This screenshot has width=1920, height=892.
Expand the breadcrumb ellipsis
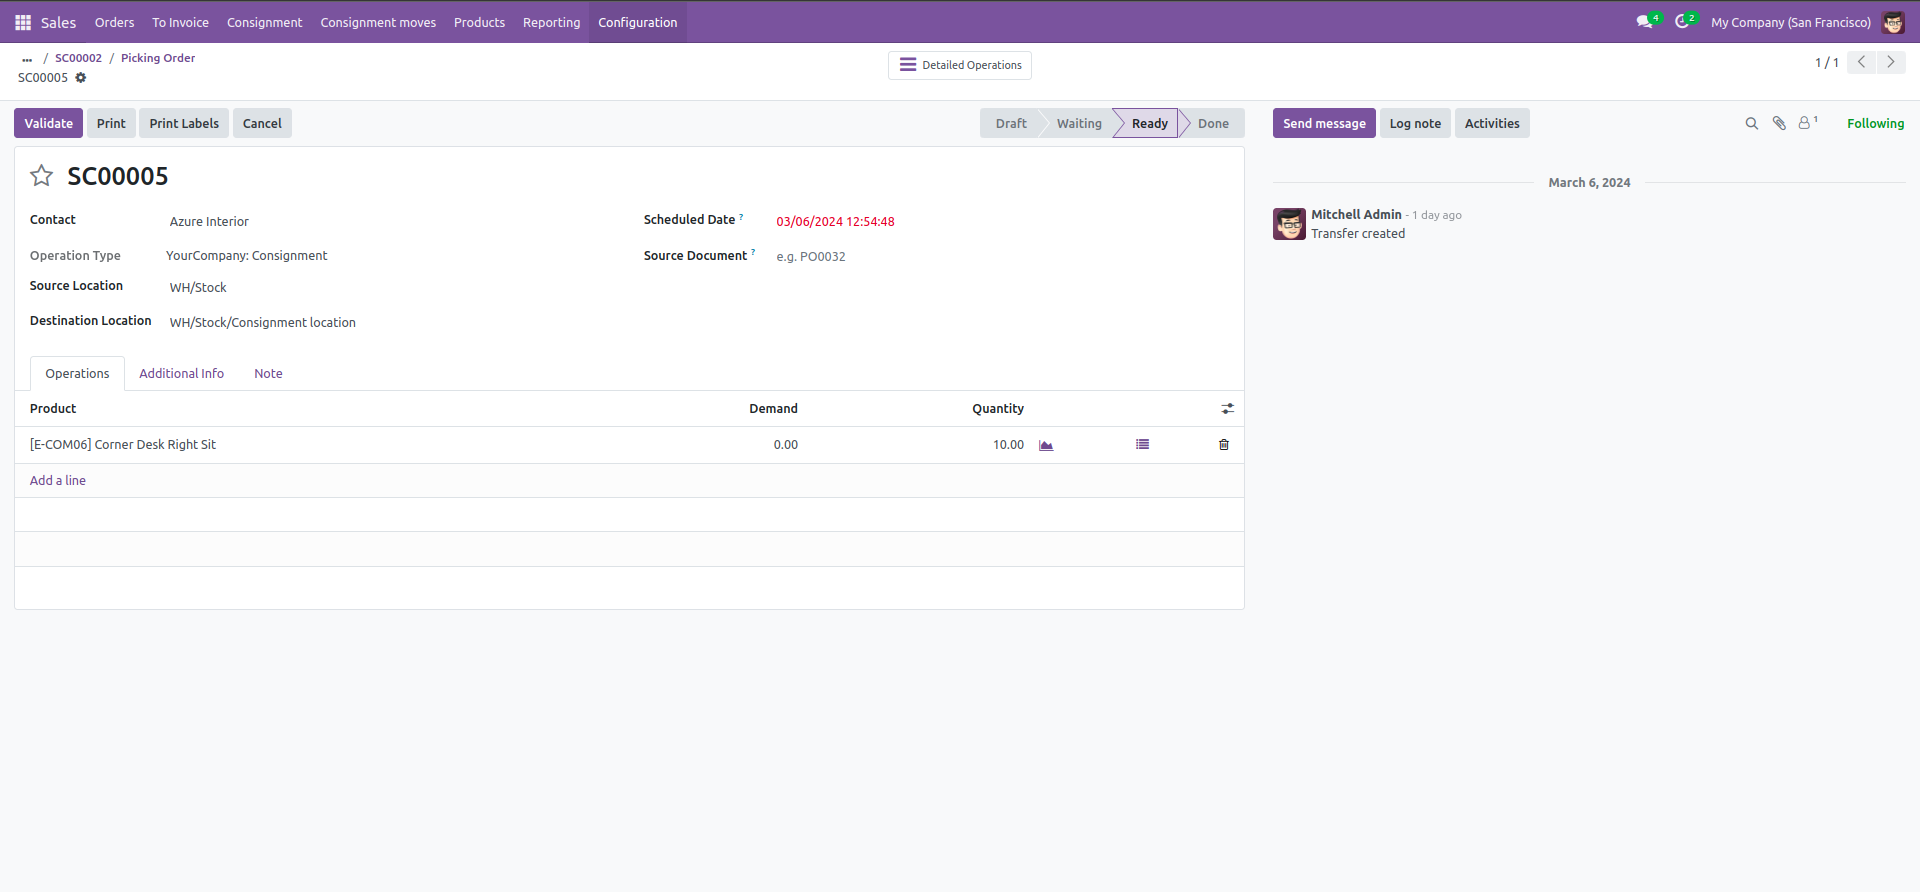tap(27, 59)
